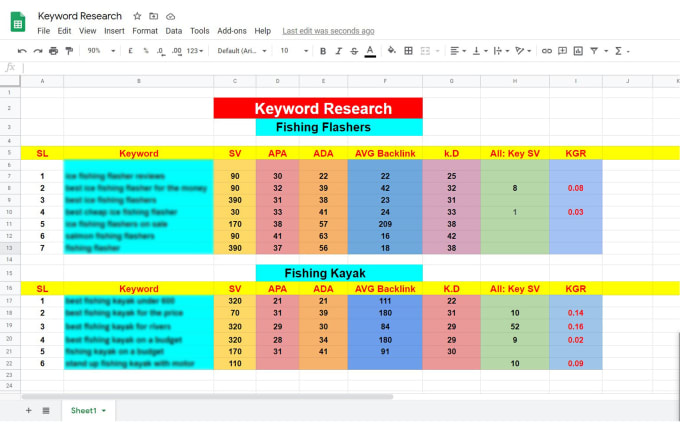Open horizontal align dropdown

click(x=458, y=51)
